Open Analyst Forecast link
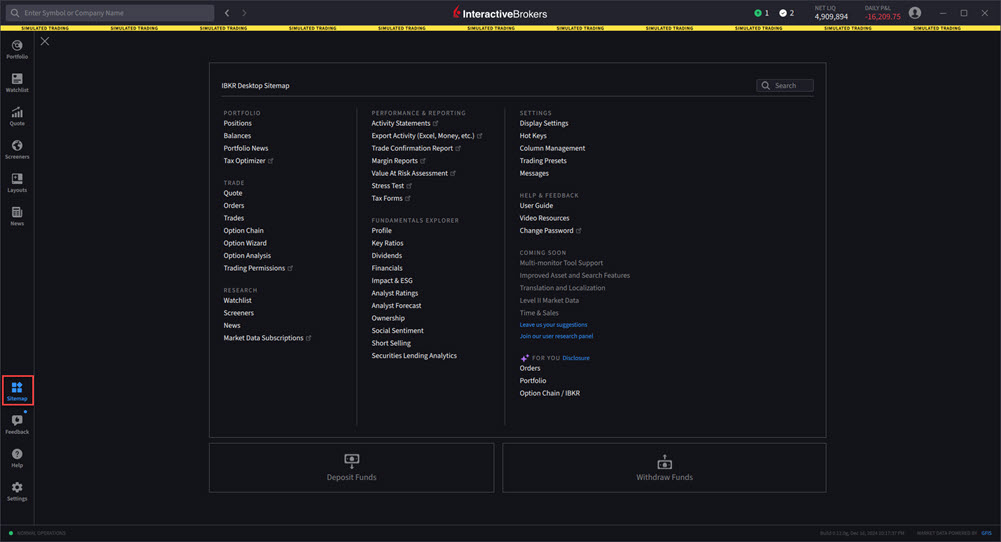1001x542 pixels. (x=396, y=306)
